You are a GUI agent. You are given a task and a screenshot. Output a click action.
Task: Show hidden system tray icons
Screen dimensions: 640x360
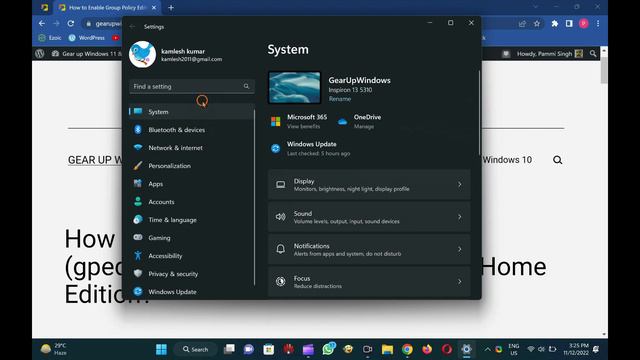click(x=487, y=349)
